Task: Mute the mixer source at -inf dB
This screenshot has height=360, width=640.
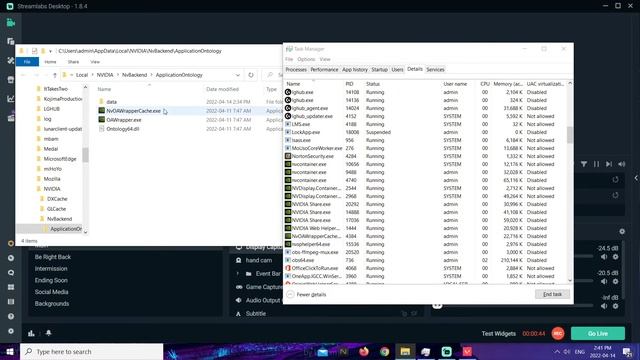Action: 604,306
